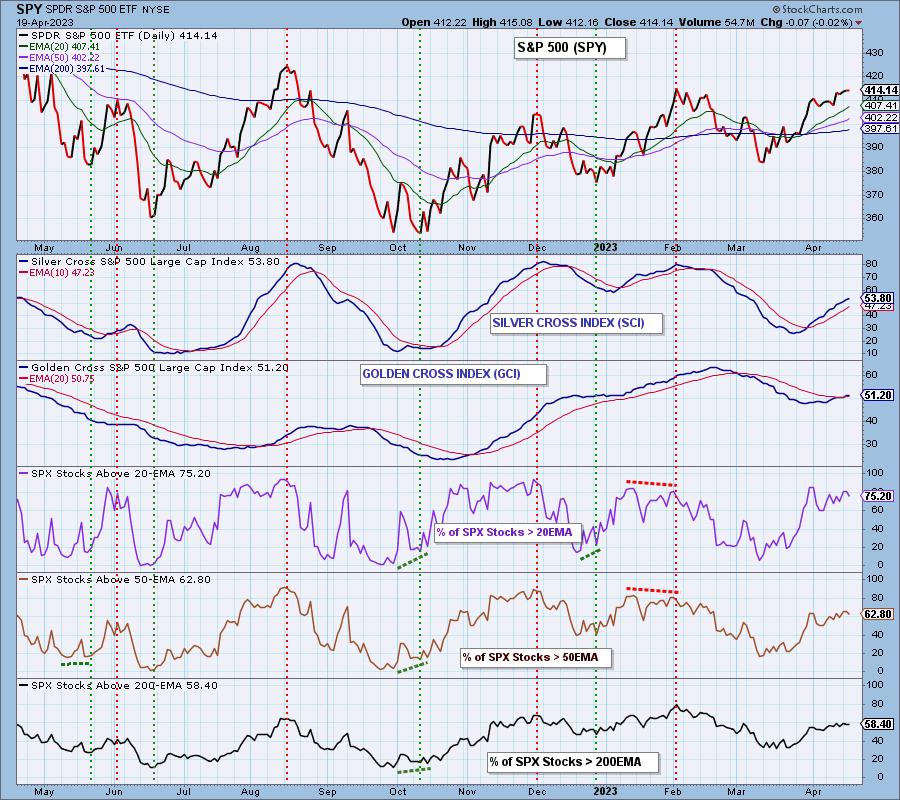Click the StockCharts.com watermark text
This screenshot has height=800, width=900.
click(817, 9)
